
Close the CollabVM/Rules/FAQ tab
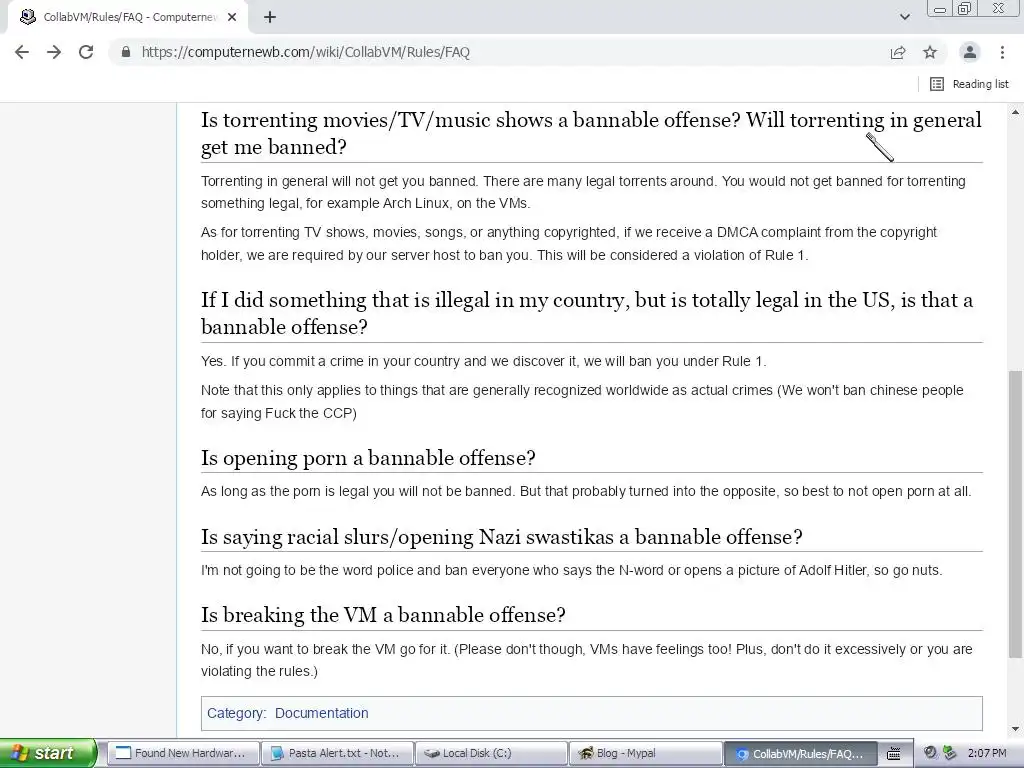[232, 17]
